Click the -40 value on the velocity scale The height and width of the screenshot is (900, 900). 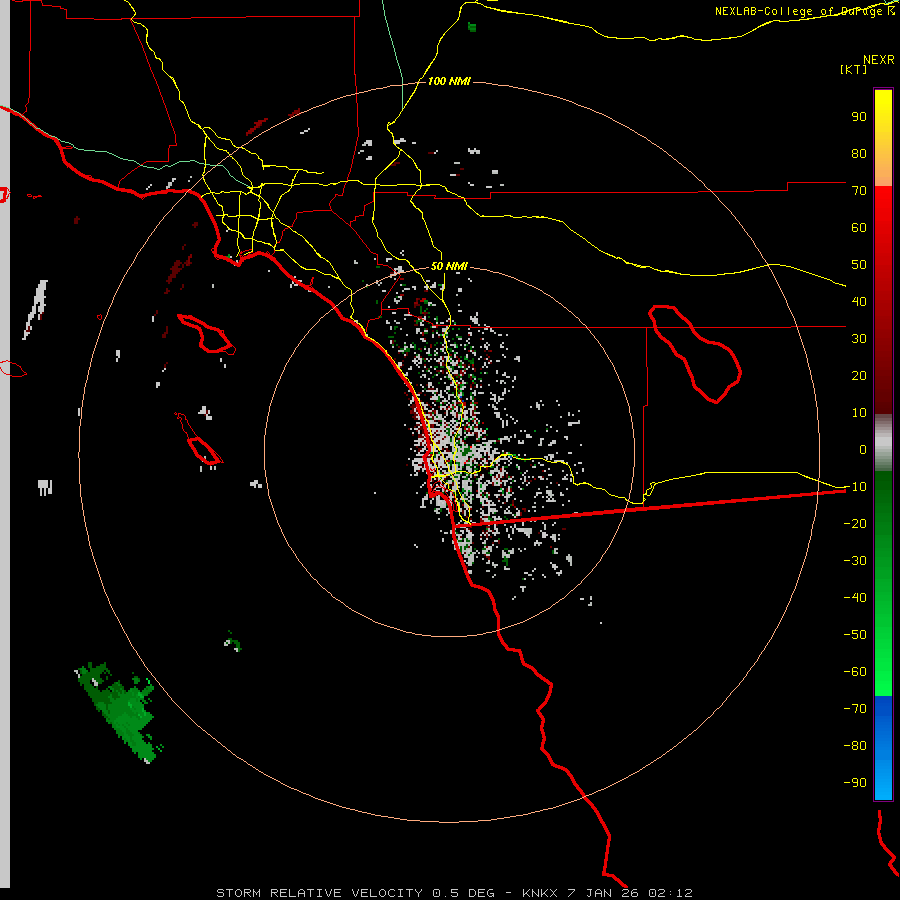coord(855,598)
